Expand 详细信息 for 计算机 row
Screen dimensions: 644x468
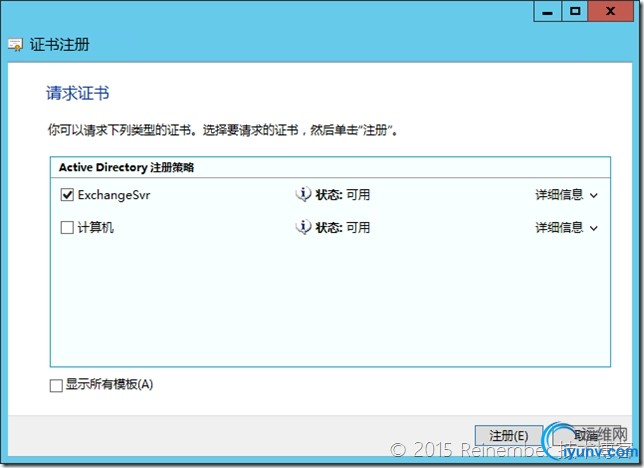[566, 227]
